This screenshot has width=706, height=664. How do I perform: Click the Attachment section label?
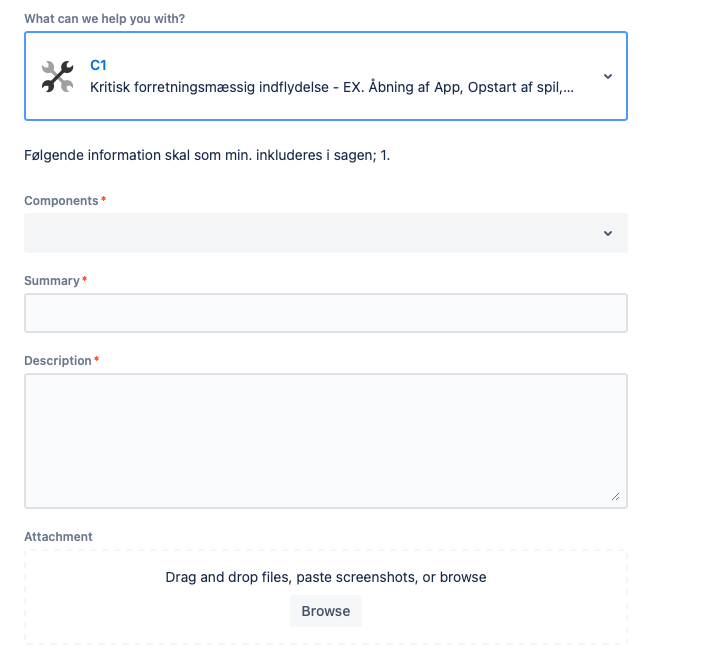pyautogui.click(x=58, y=537)
